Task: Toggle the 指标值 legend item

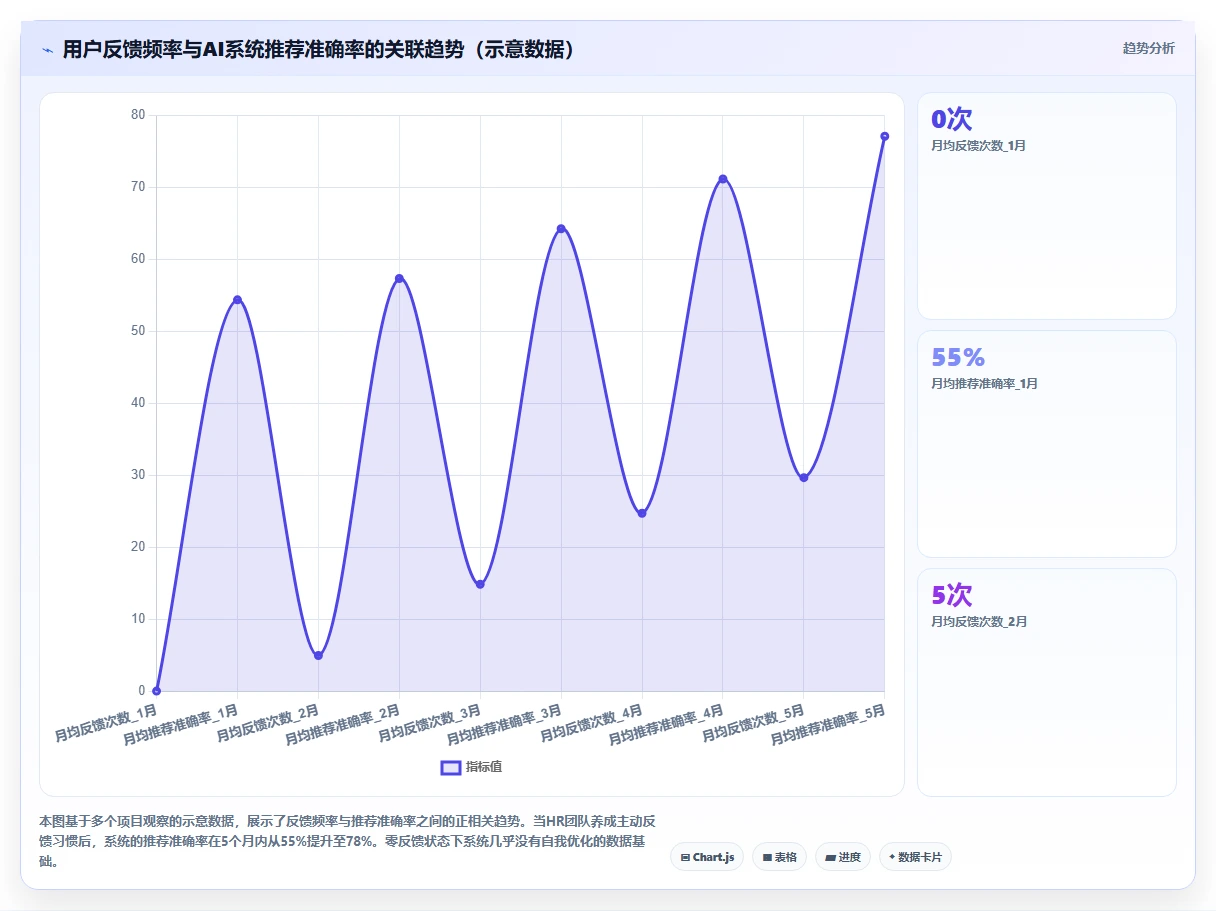Action: click(x=471, y=767)
